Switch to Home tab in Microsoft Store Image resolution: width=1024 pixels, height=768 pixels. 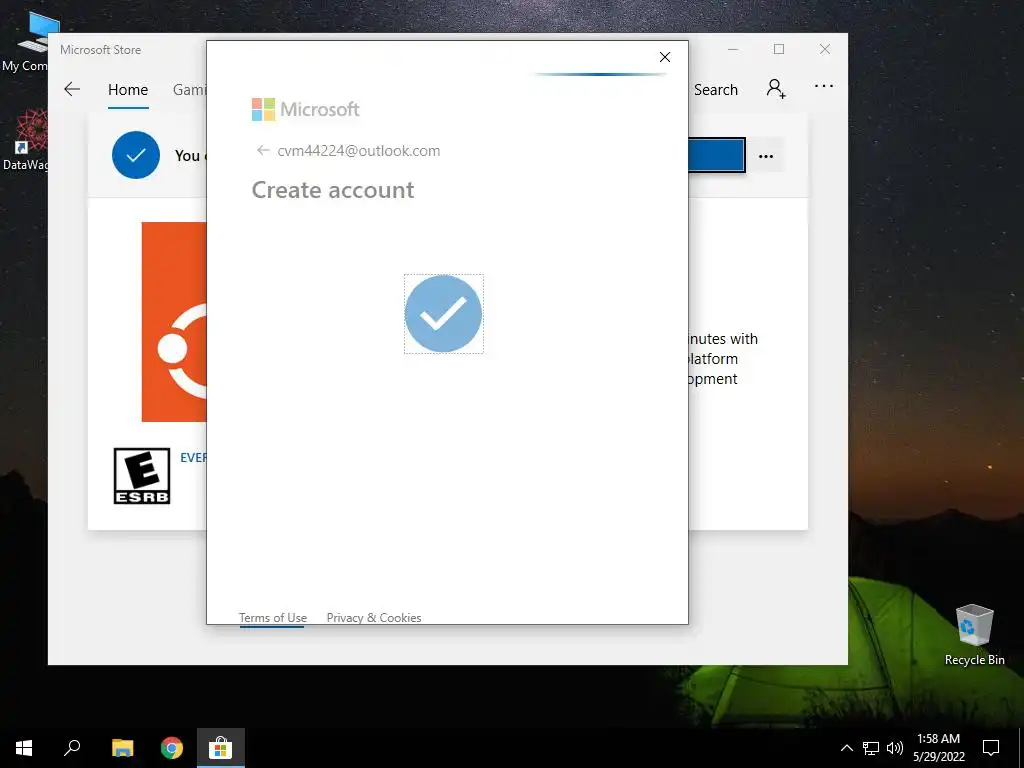[x=128, y=90]
